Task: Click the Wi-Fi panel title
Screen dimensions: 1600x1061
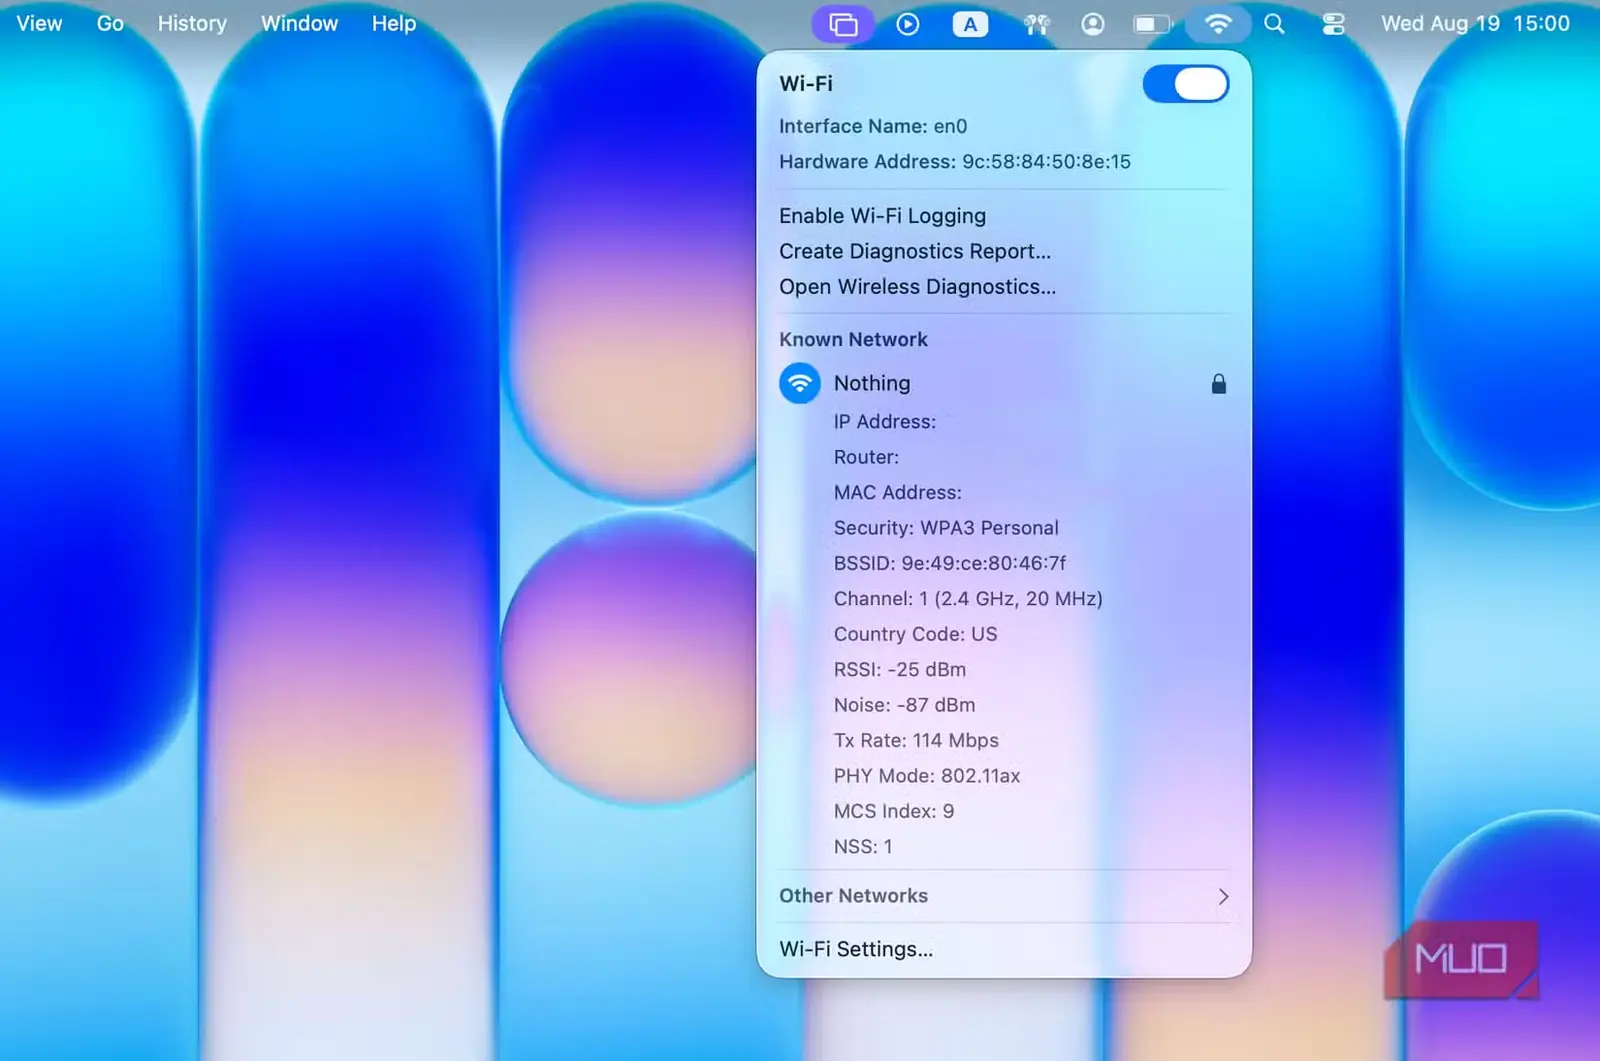Action: pos(806,84)
